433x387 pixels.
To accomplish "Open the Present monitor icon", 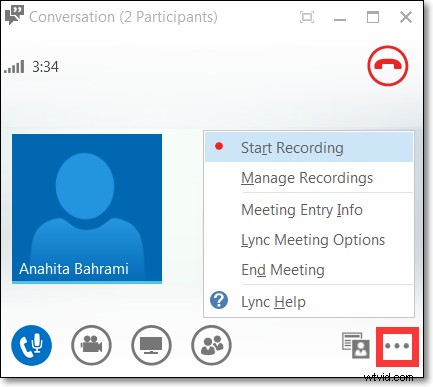I will (151, 345).
